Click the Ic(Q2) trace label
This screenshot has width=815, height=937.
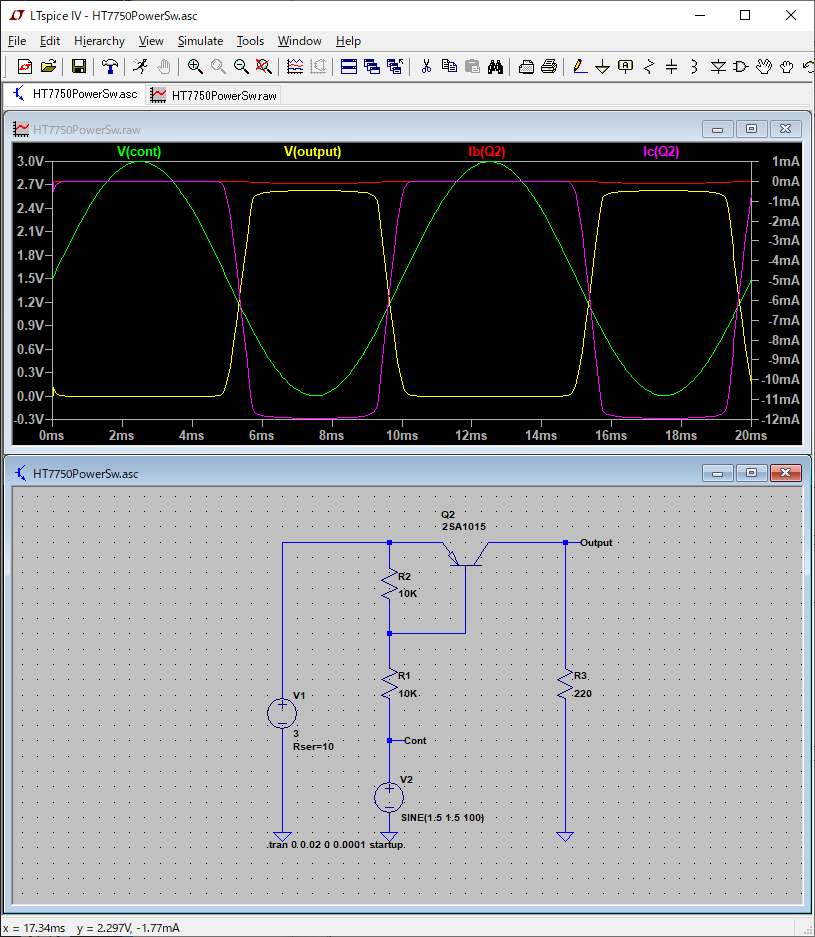(661, 151)
